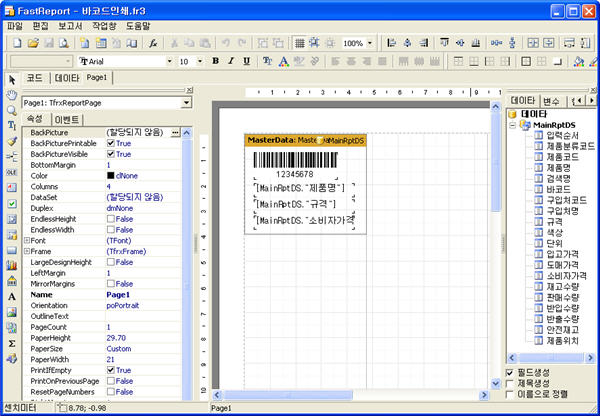
Task: Close the object inspector panel
Action: tap(189, 90)
